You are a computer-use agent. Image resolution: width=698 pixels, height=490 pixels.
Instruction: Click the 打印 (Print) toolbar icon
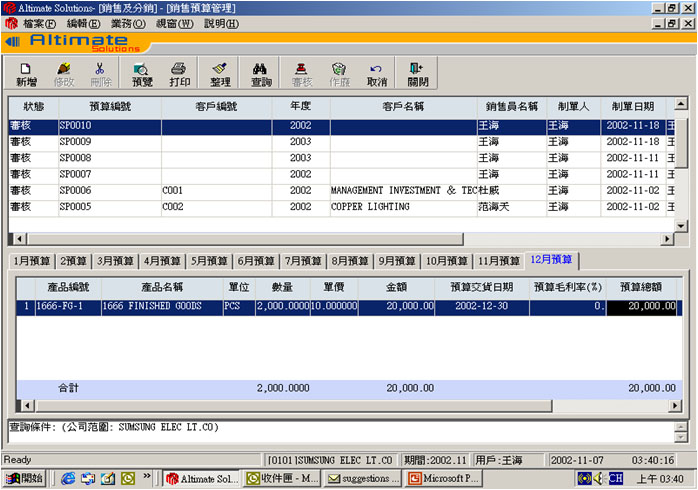(x=180, y=74)
